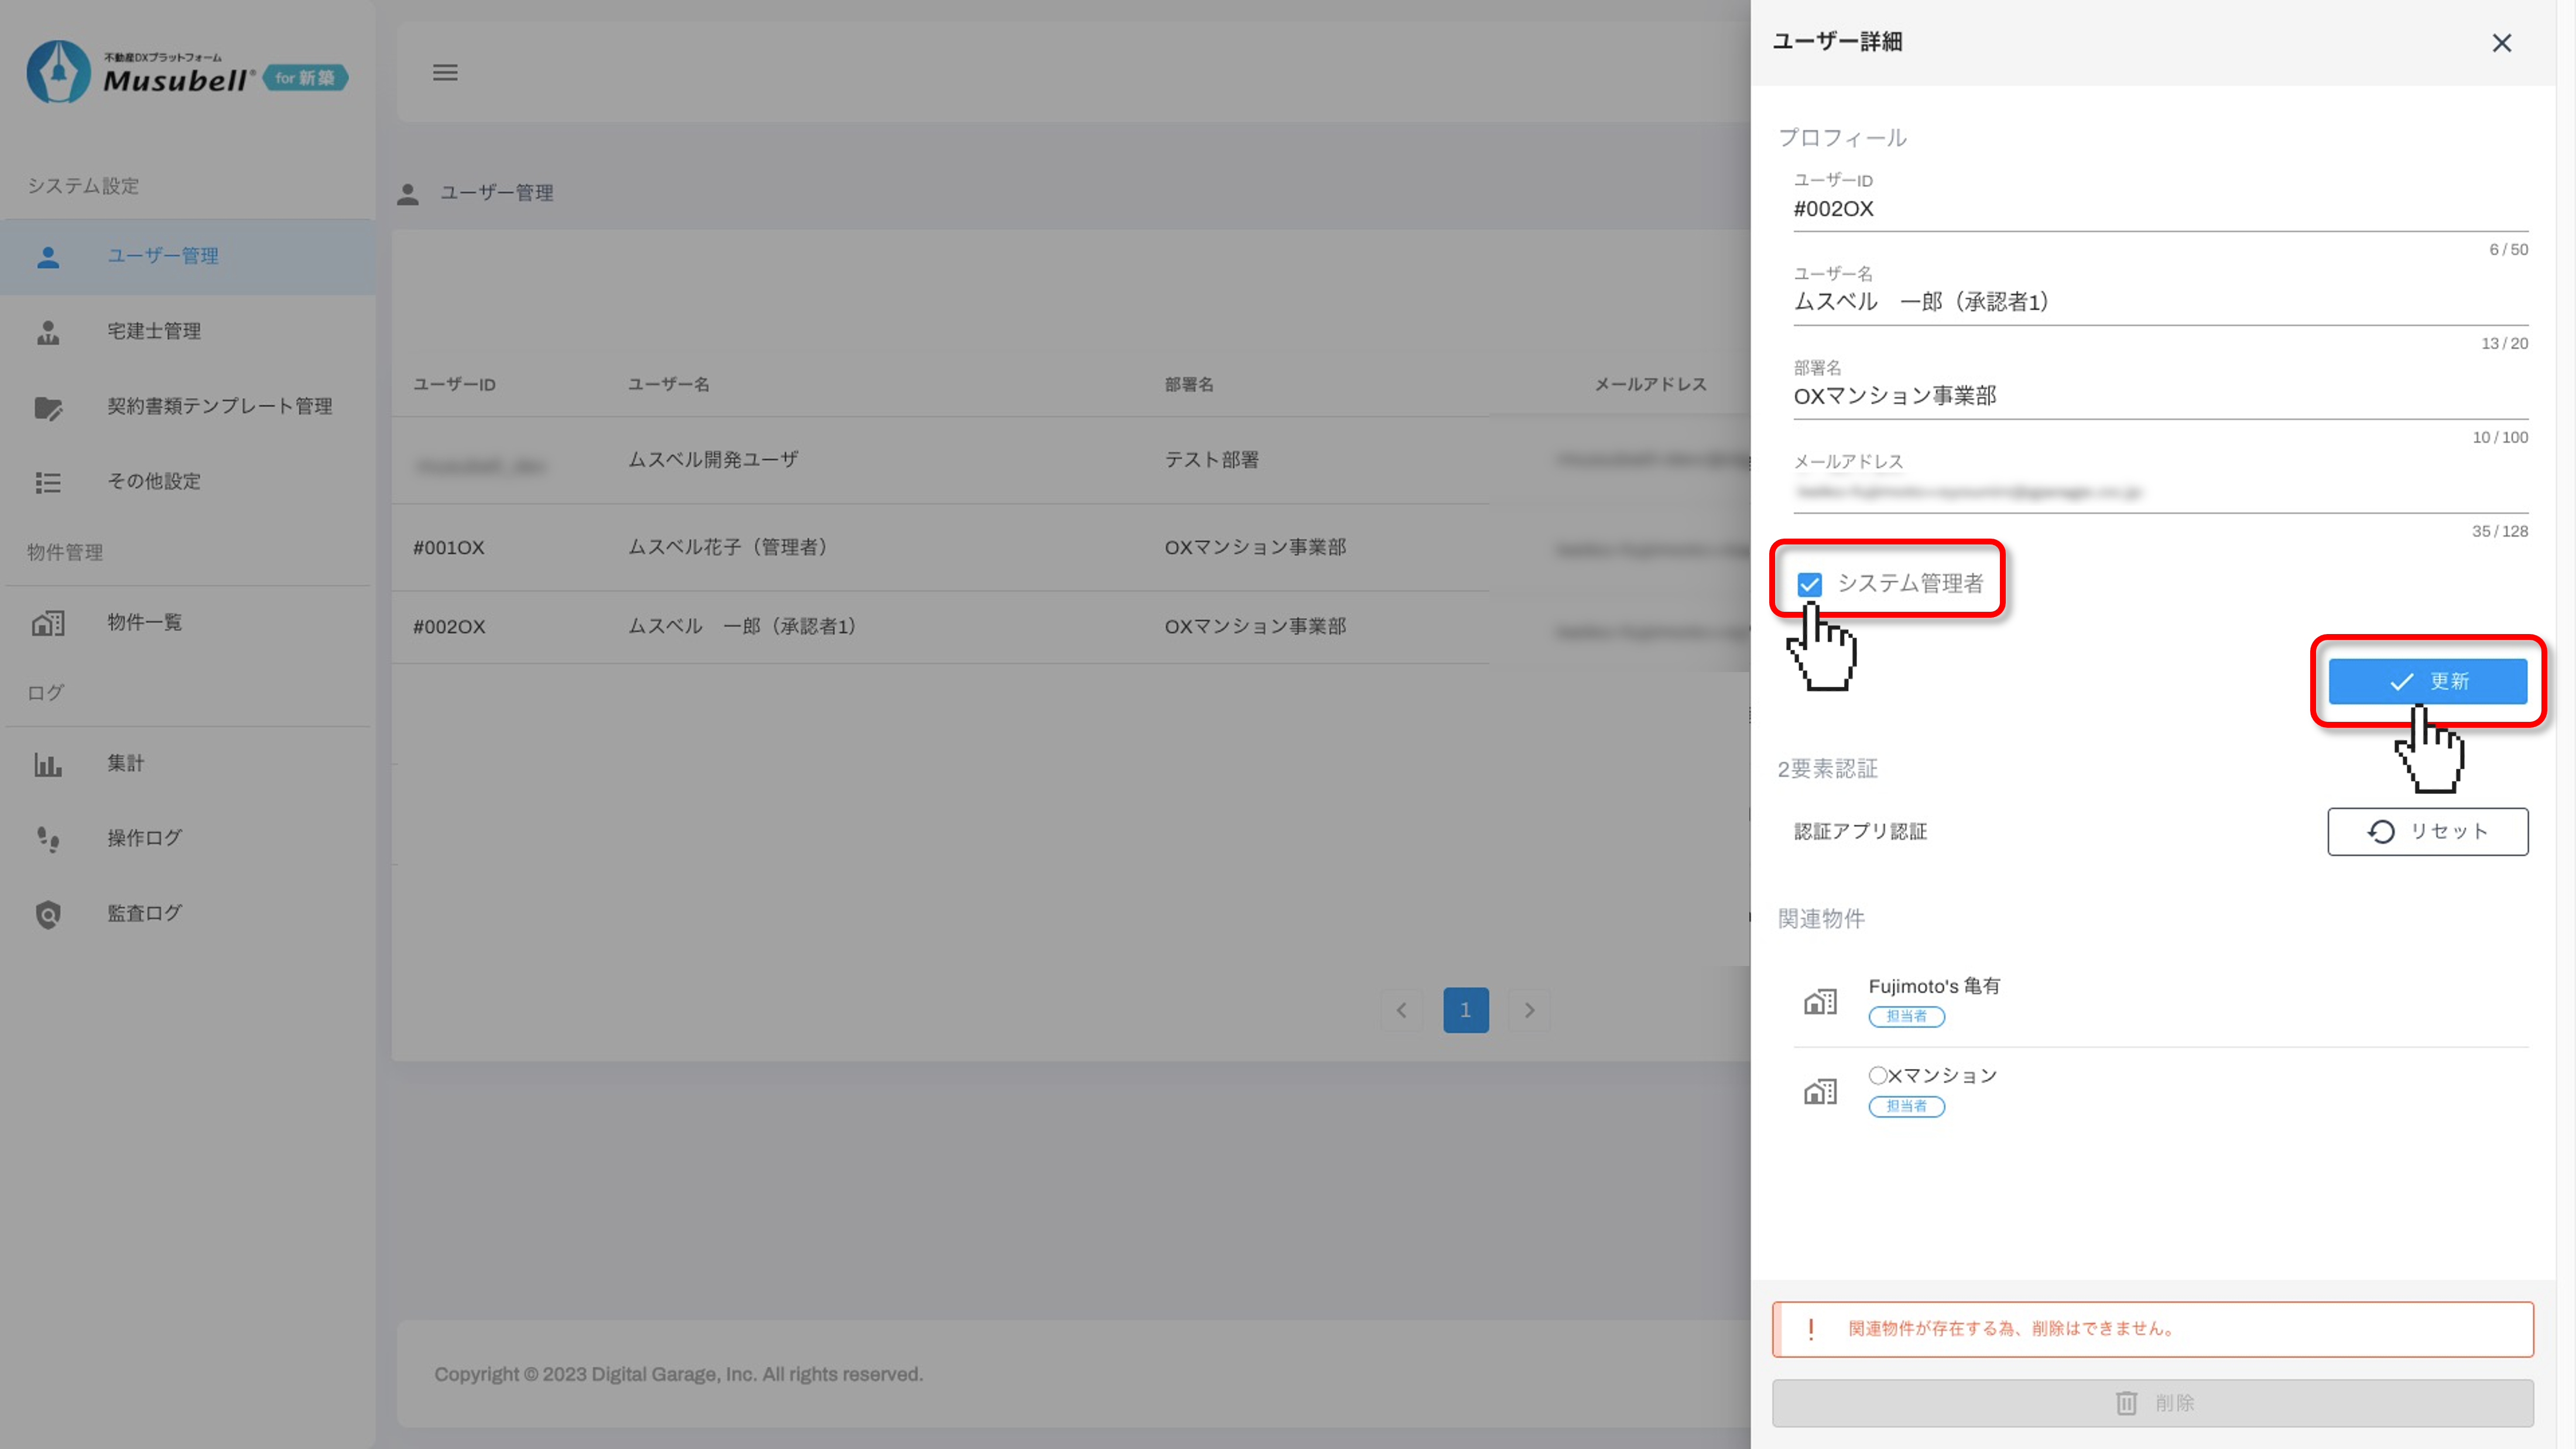Open 契約書類テンプレート管理 sidebar item
The width and height of the screenshot is (2576, 1449).
click(x=219, y=406)
